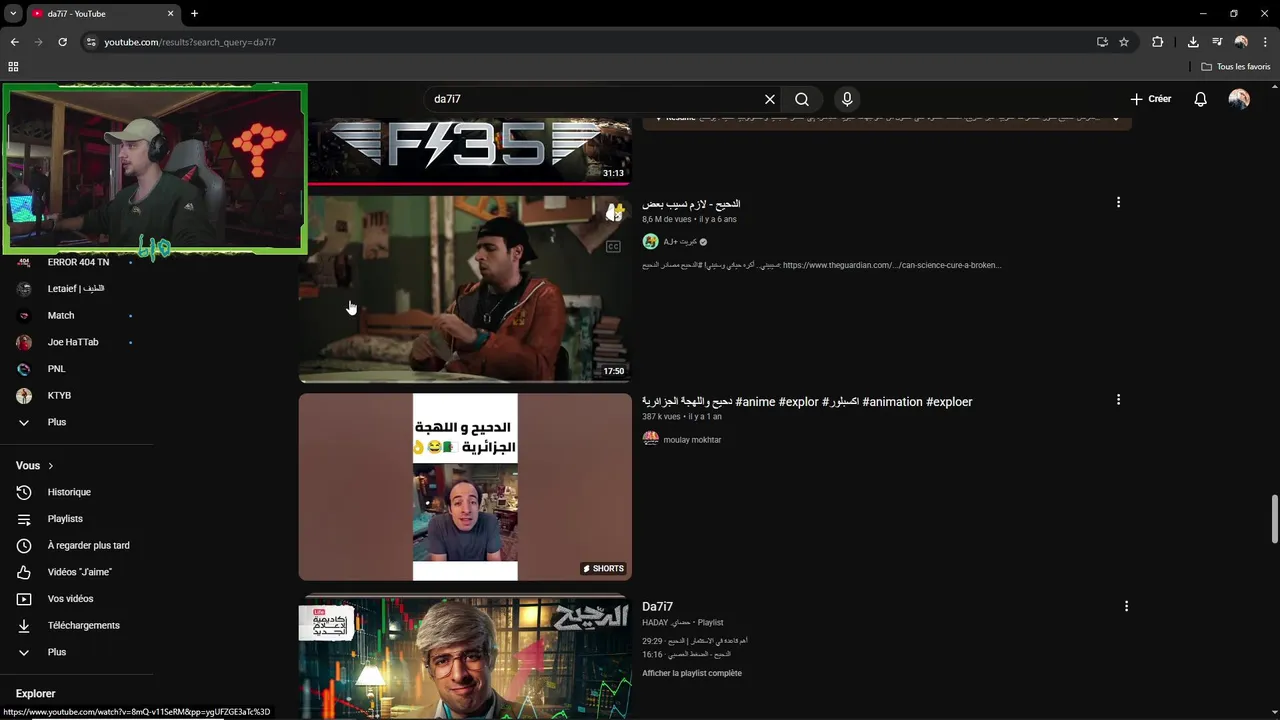Click the page vertical scrollbar thumb

pos(1274,519)
